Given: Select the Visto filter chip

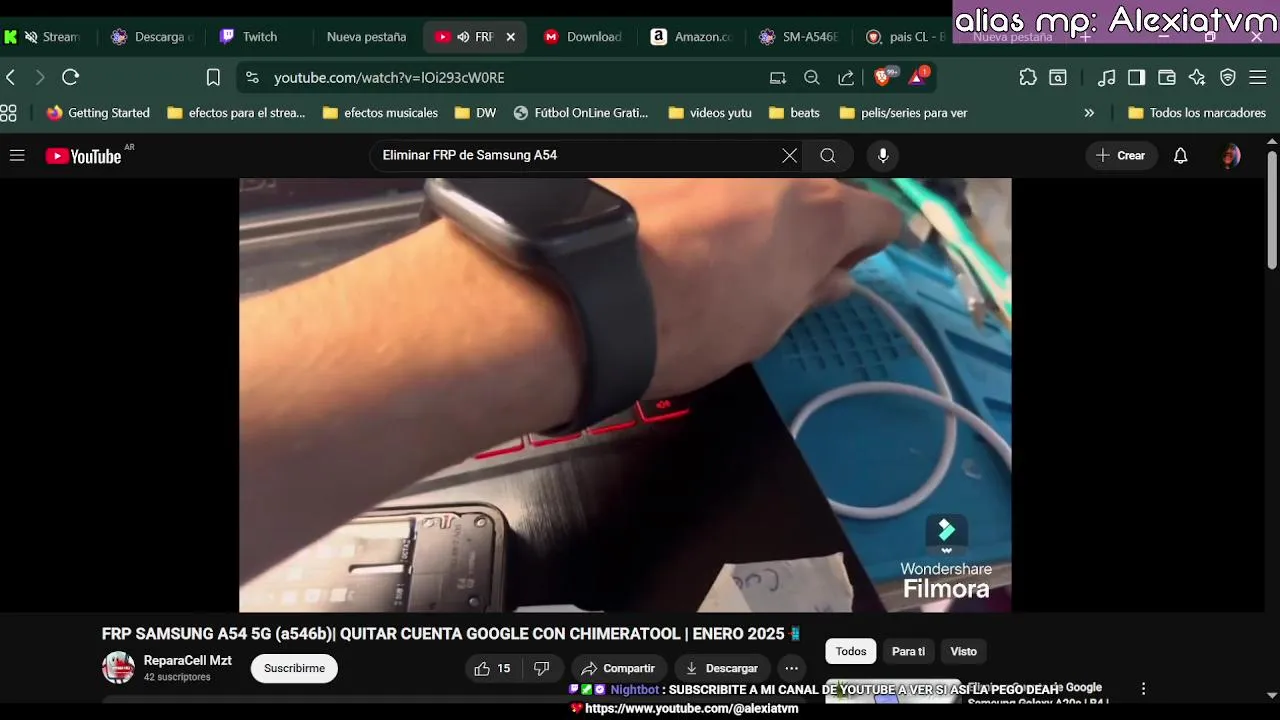Looking at the screenshot, I should [x=963, y=651].
